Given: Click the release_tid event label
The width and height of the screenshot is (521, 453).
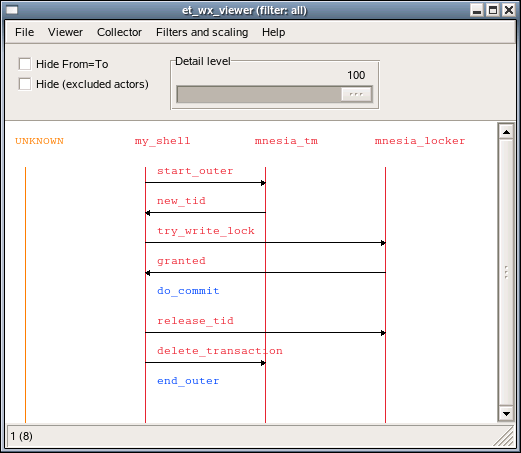Looking at the screenshot, I should pyautogui.click(x=195, y=321).
